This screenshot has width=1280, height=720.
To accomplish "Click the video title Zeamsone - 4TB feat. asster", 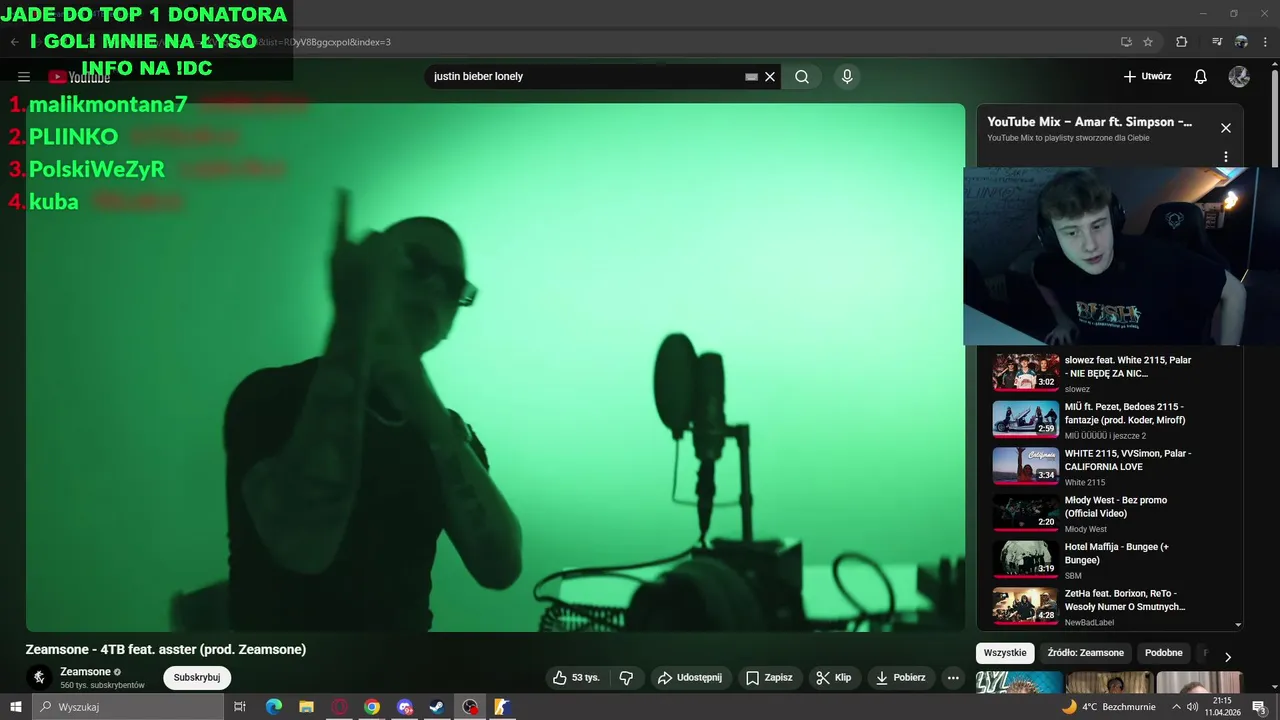I will coord(166,650).
